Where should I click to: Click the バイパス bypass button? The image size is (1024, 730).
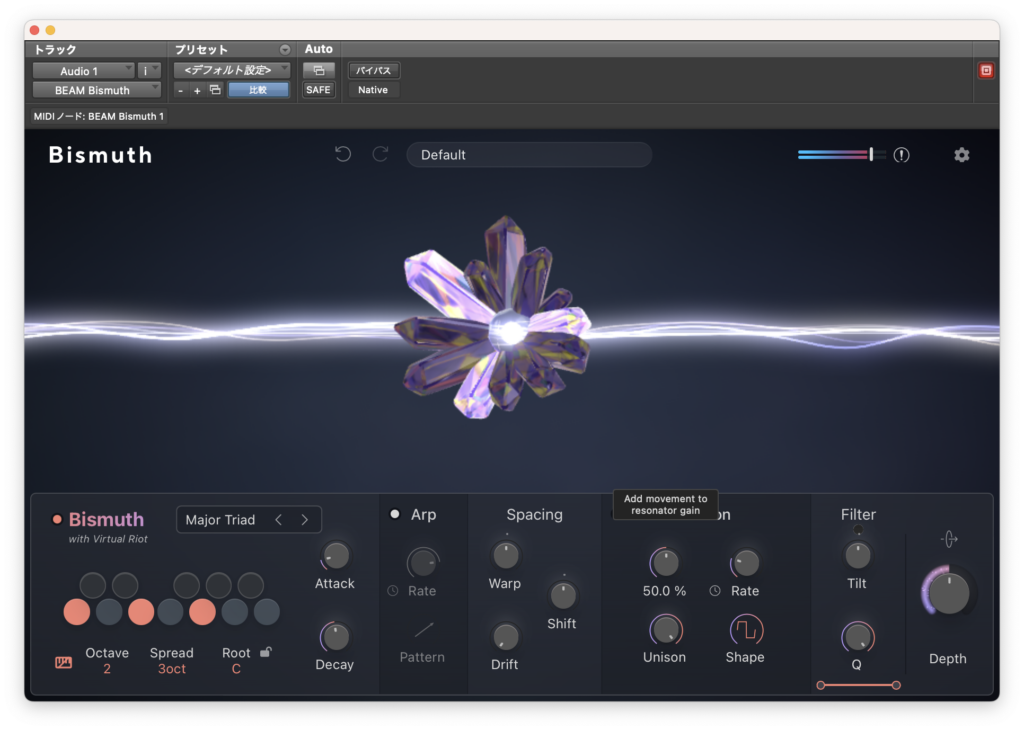374,70
